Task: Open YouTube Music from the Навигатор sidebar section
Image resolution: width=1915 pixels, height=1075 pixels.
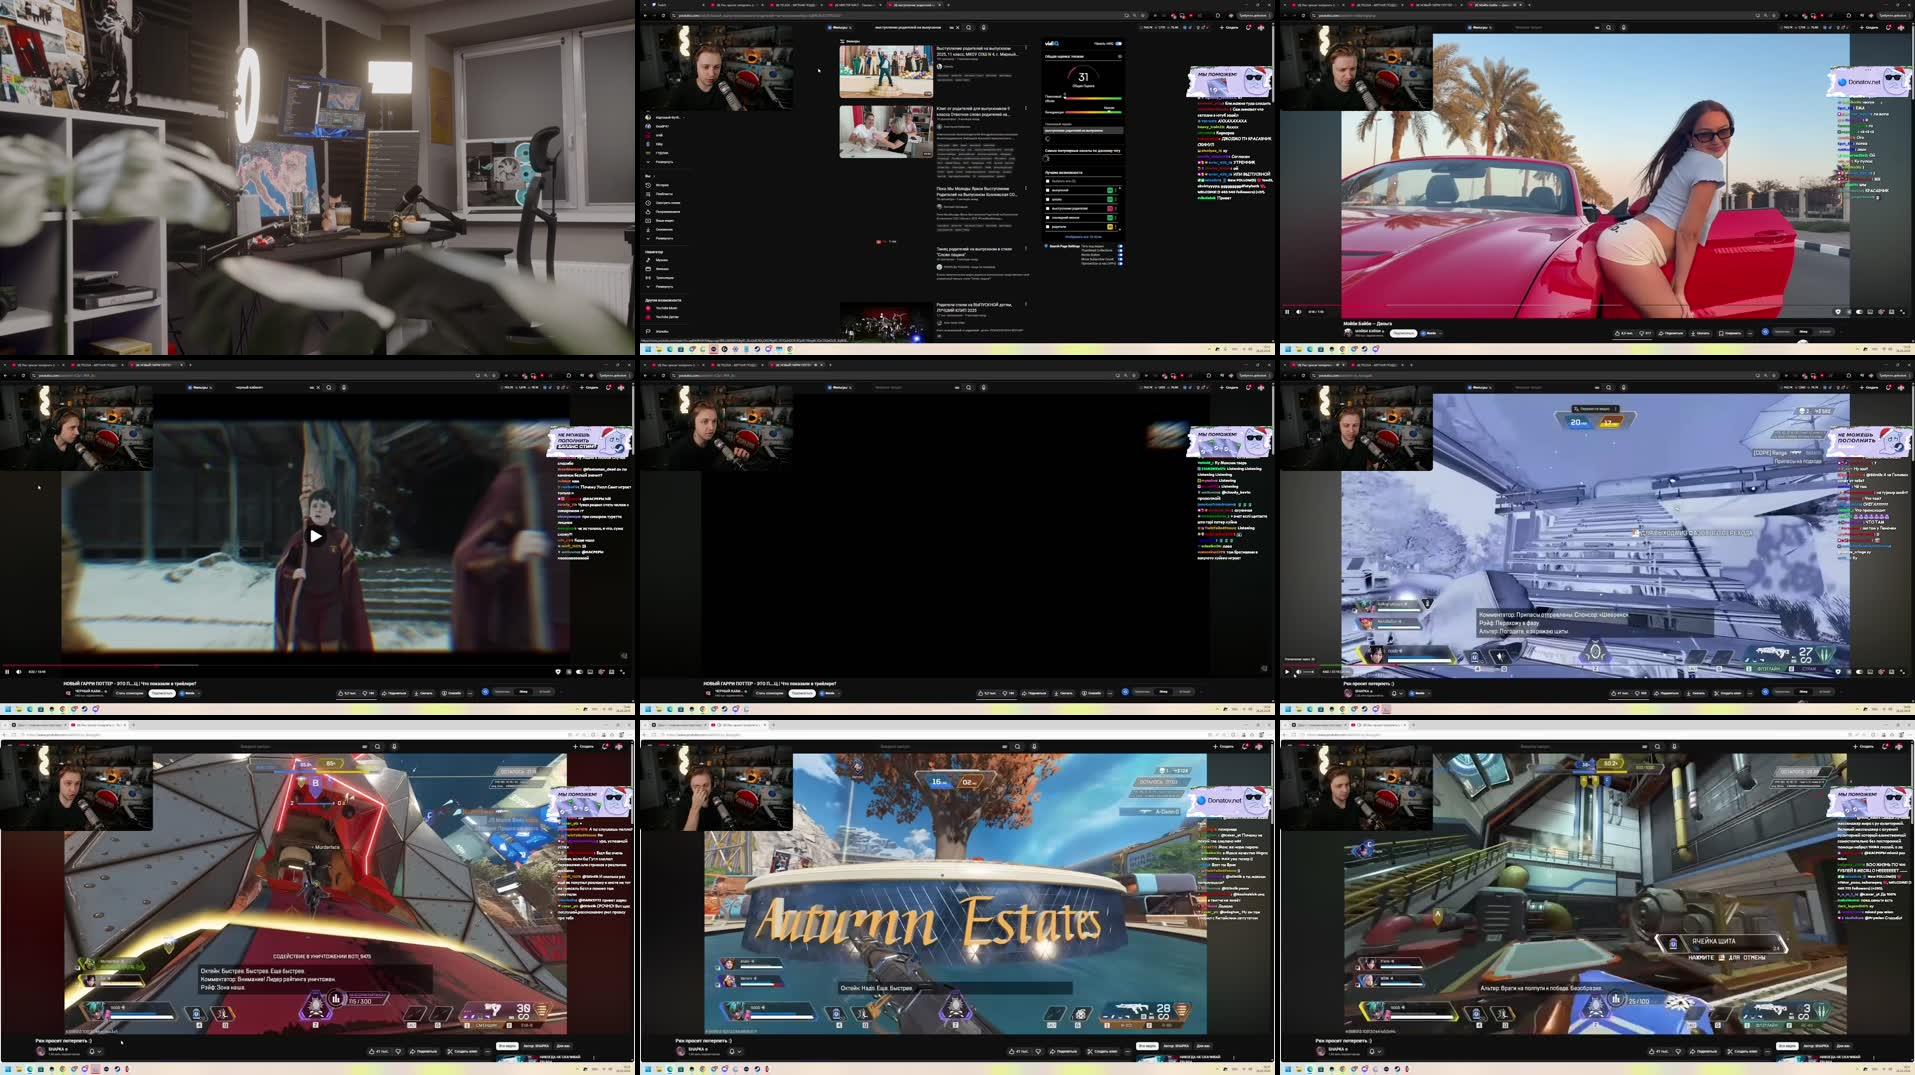Action: click(x=669, y=308)
